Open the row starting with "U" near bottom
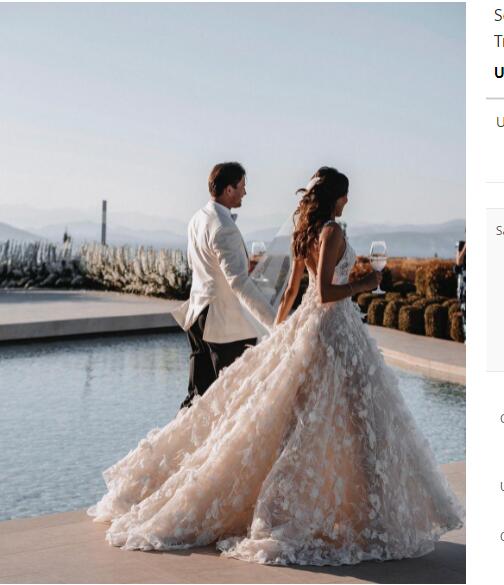Screen dimensions: 504x585 (x=502, y=487)
